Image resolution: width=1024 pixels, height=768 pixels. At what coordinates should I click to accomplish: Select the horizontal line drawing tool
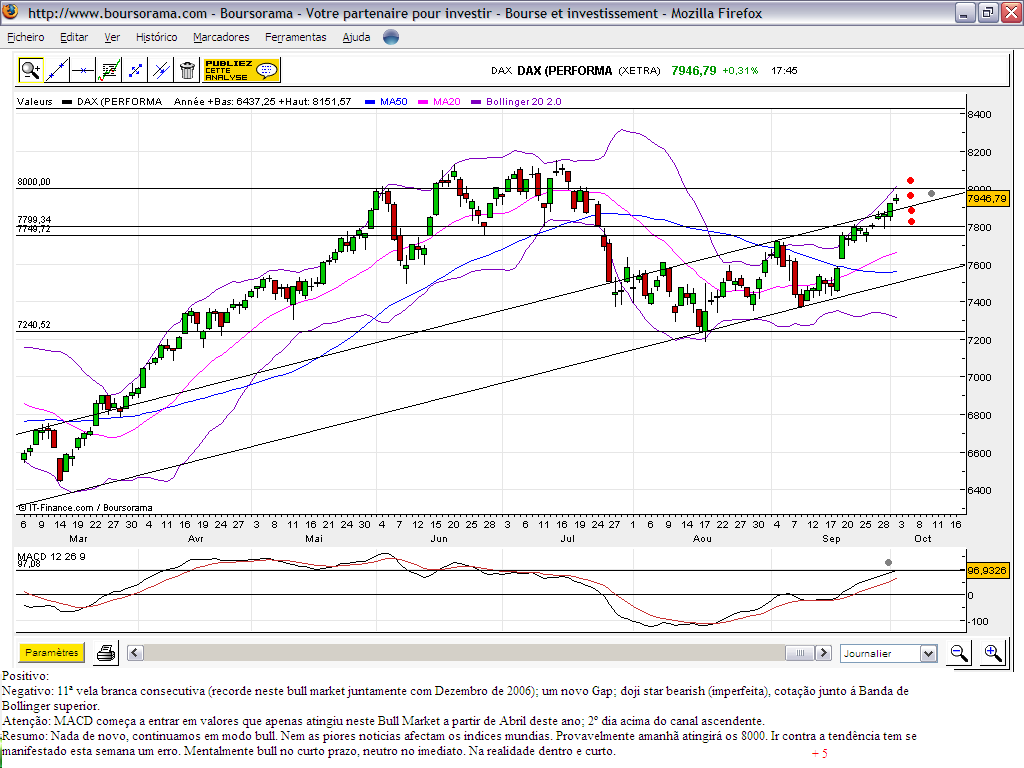click(x=83, y=70)
